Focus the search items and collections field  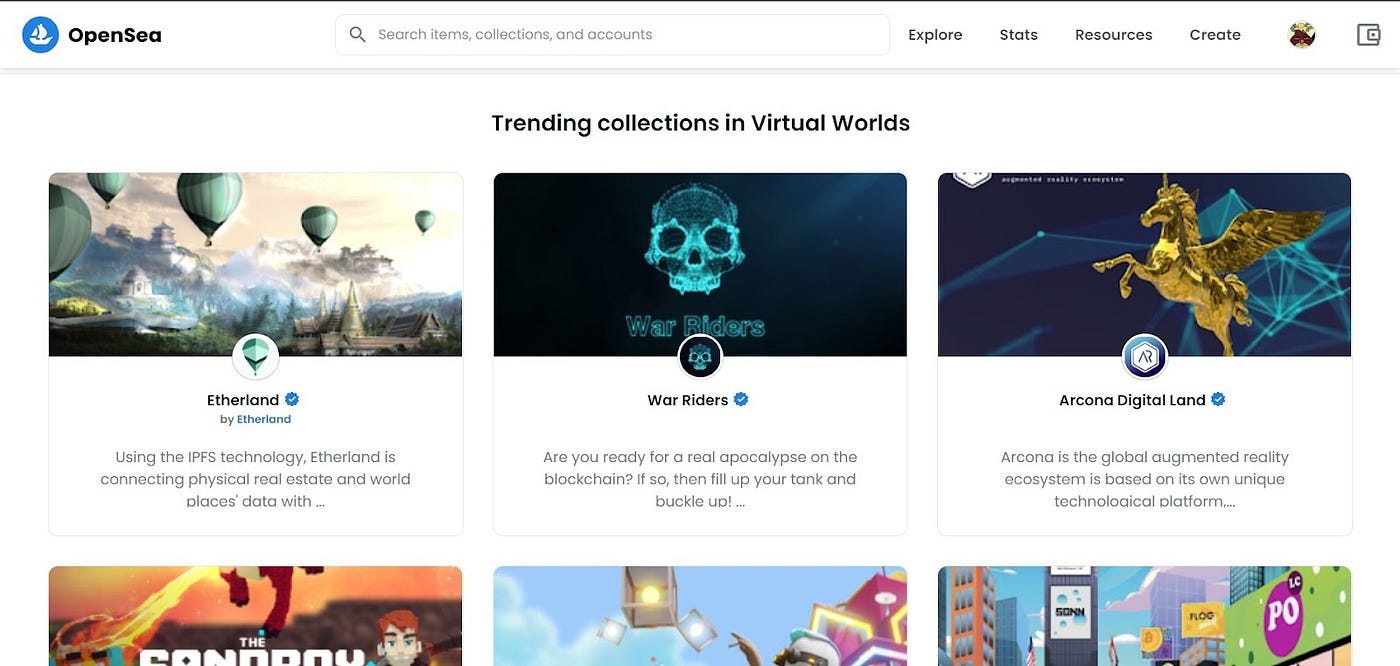point(612,34)
